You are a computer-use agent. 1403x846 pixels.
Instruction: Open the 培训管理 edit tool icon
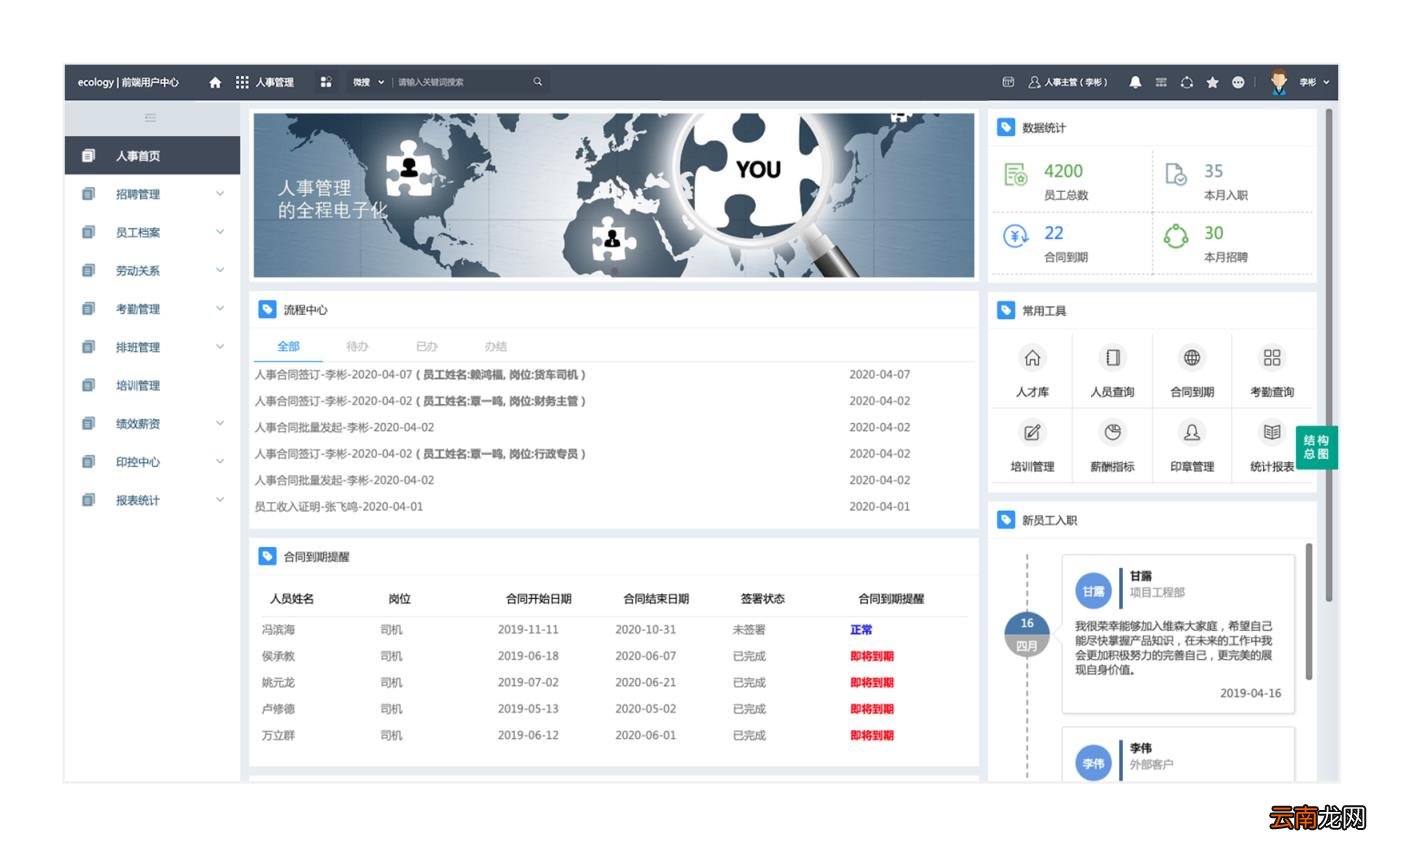click(1032, 433)
